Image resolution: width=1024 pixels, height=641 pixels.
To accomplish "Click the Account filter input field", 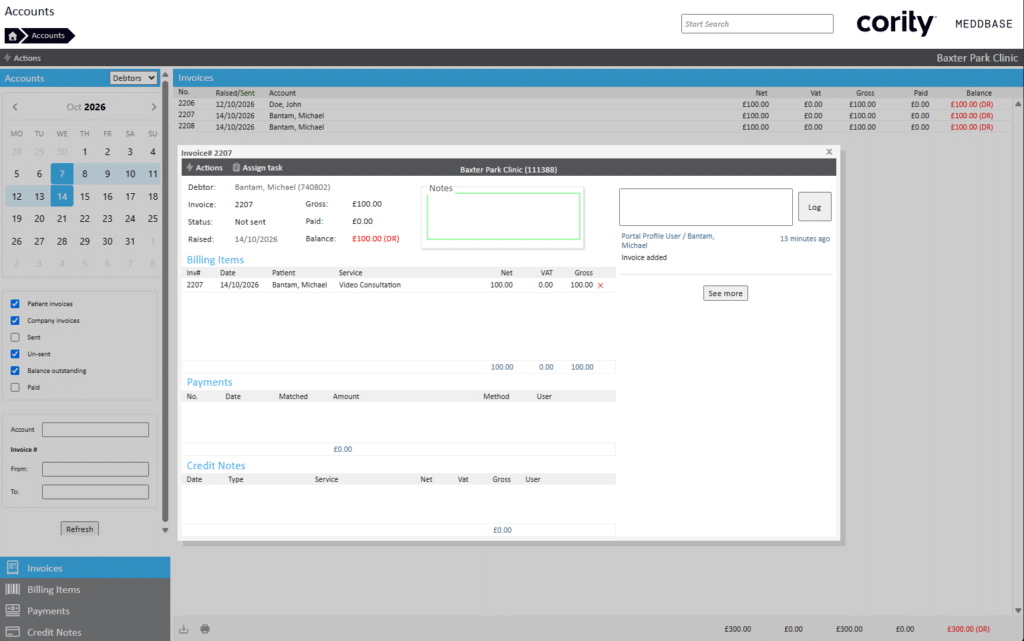I will click(95, 430).
